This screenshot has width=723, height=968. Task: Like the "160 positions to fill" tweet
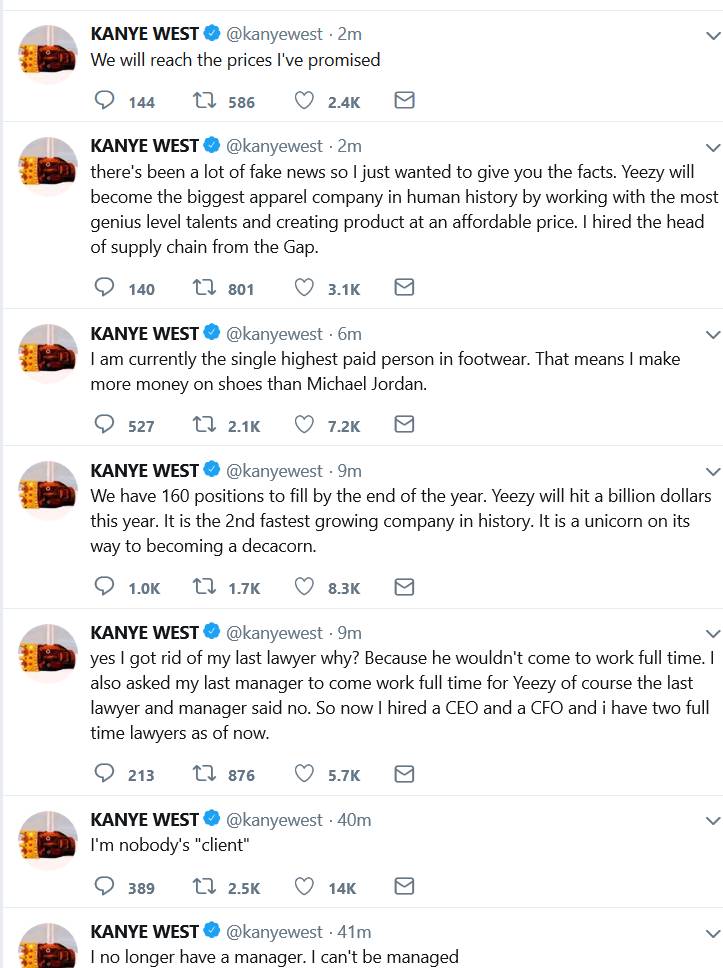point(304,587)
